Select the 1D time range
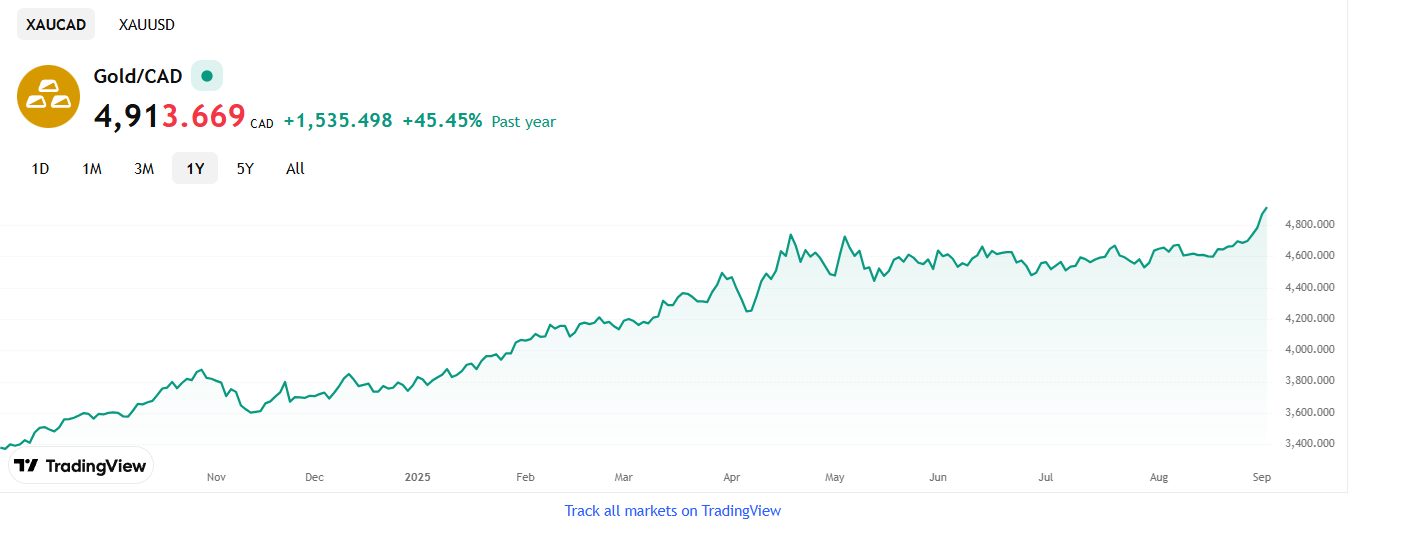This screenshot has height=541, width=1407. coord(40,169)
